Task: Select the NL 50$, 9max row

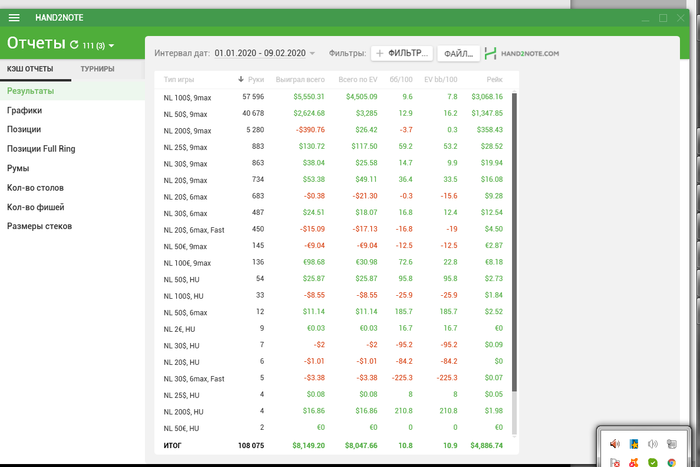Action: coord(333,113)
